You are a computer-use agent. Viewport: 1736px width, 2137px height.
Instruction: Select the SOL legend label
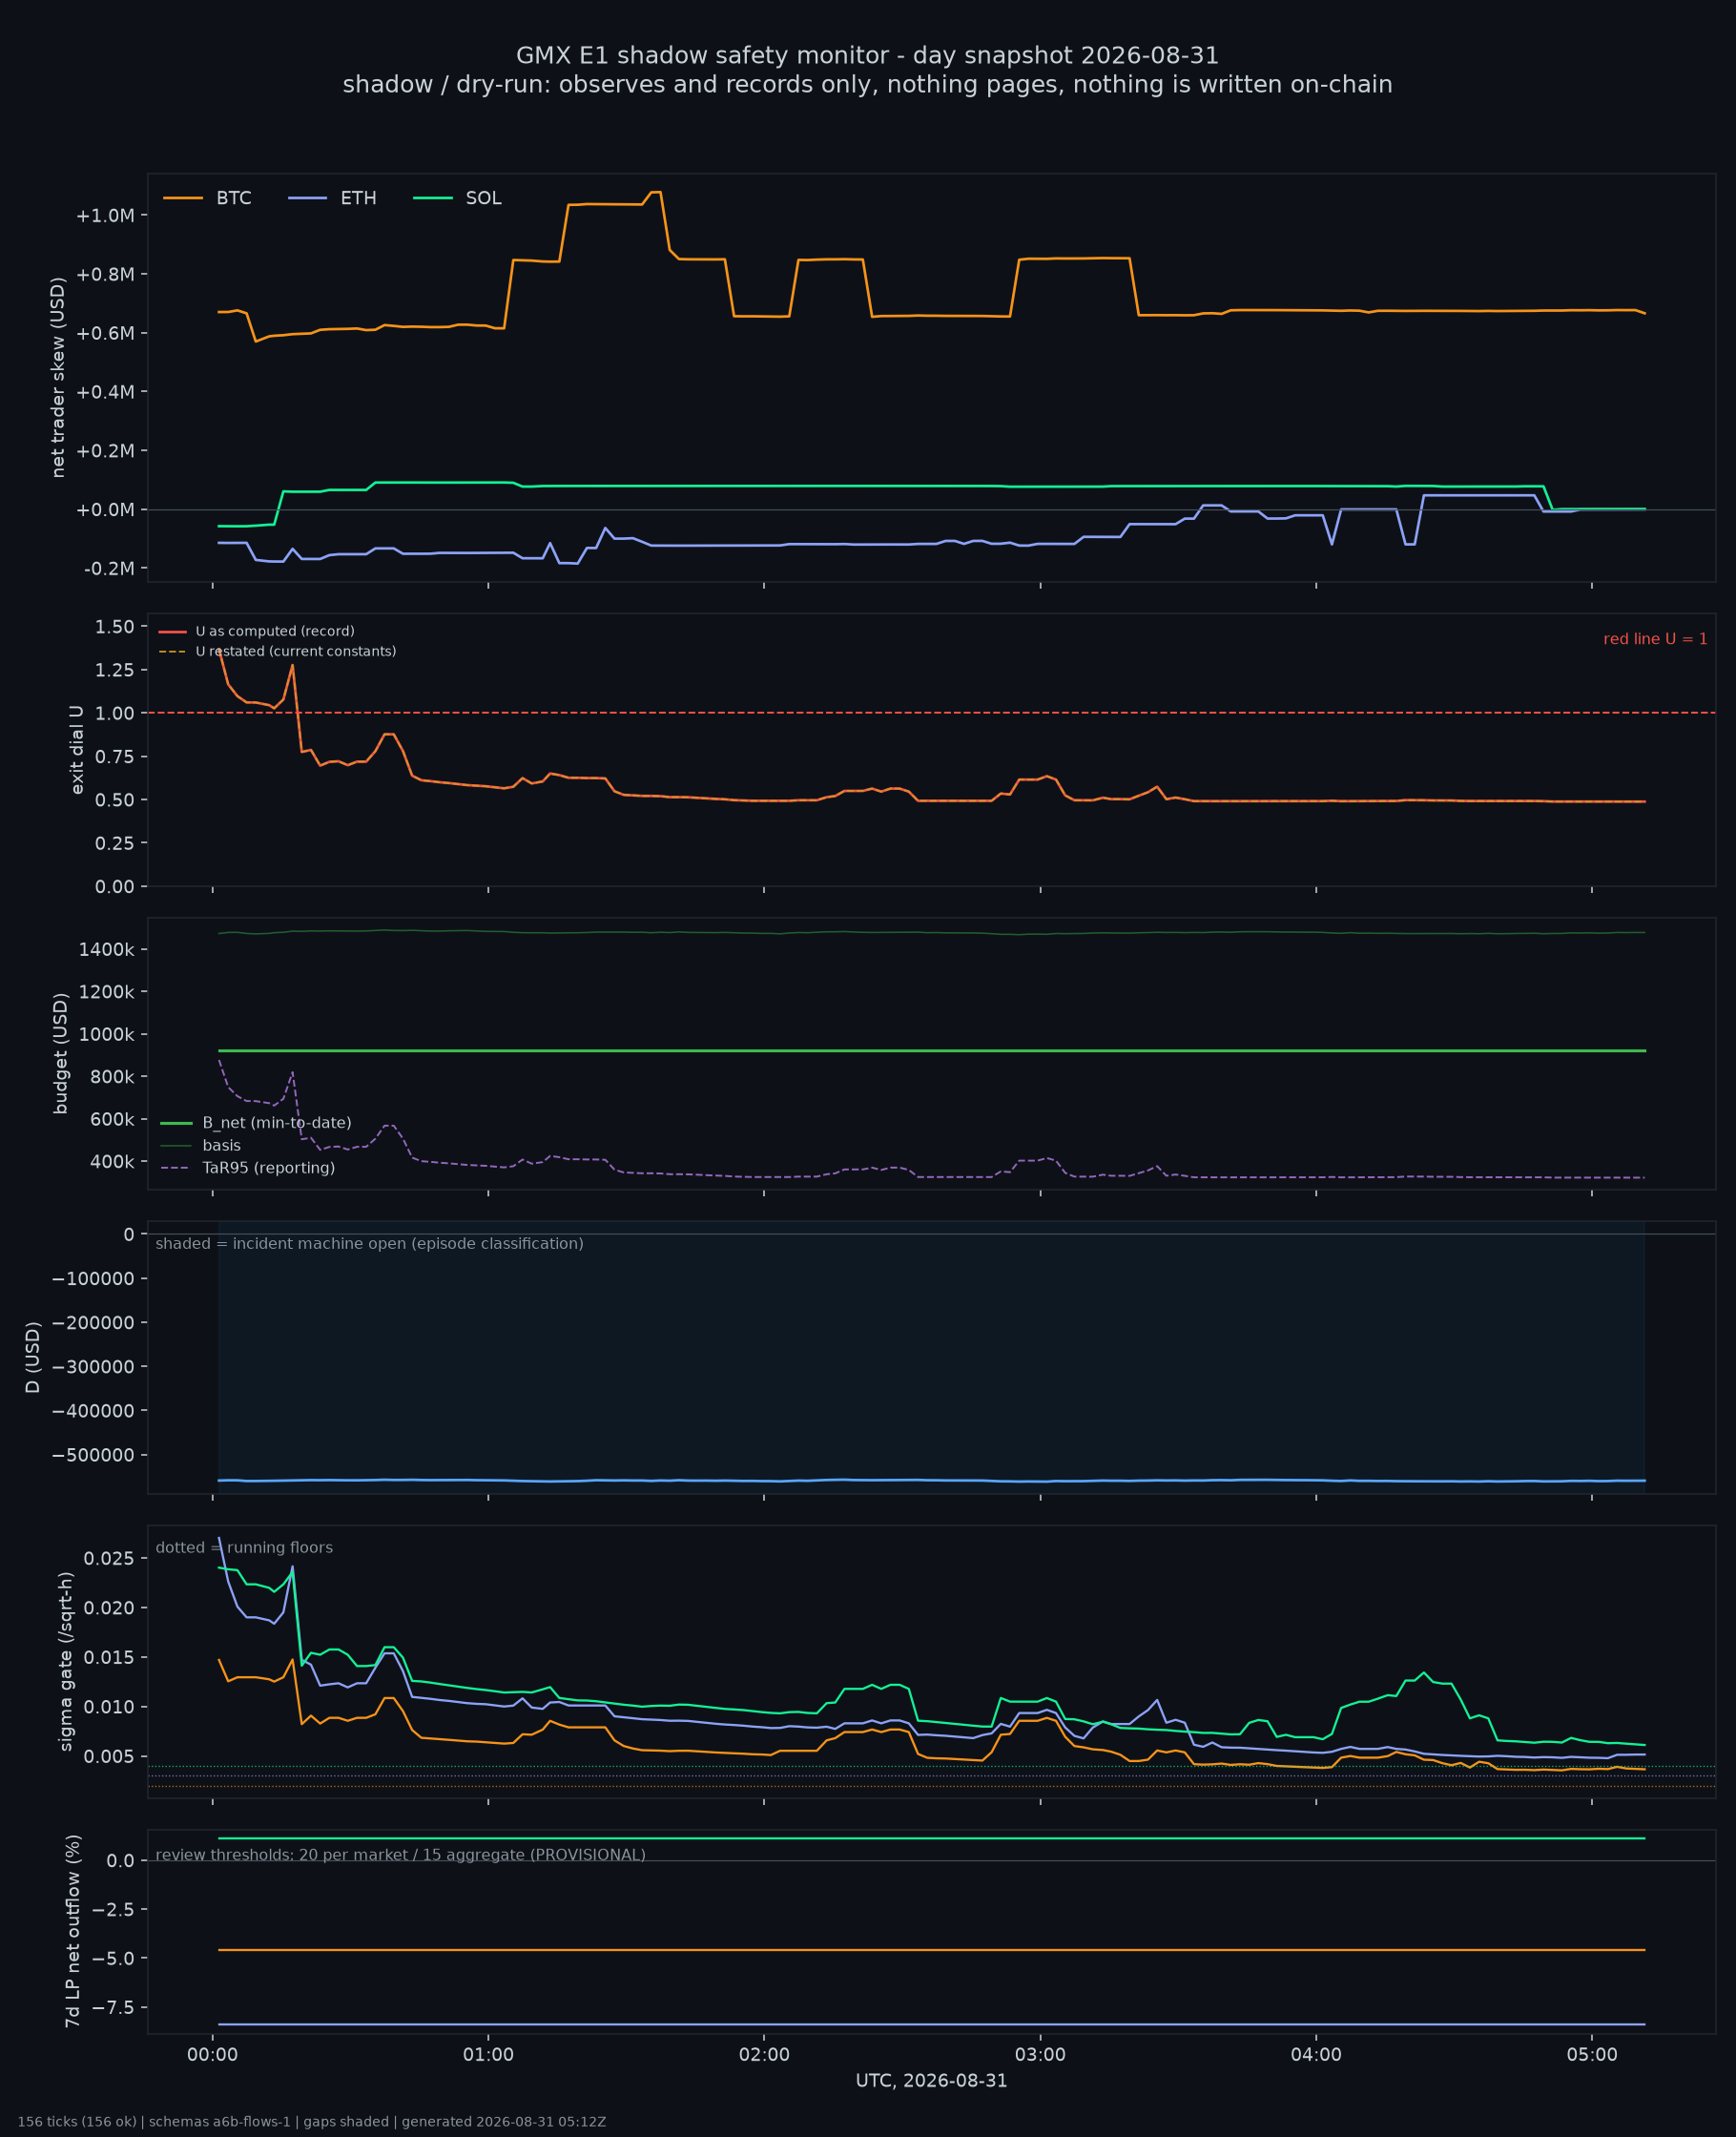(x=483, y=199)
